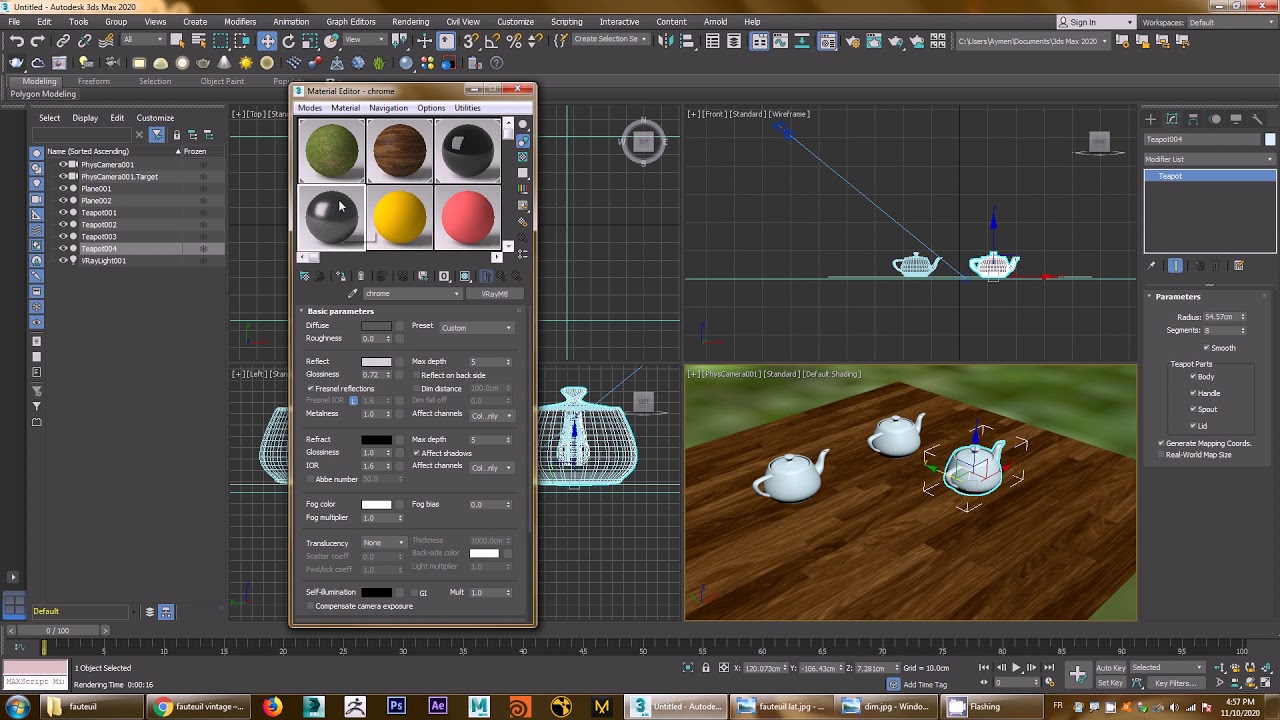The image size is (1280, 720).
Task: Enable Compensate camera exposure checkbox
Action: pyautogui.click(x=310, y=606)
